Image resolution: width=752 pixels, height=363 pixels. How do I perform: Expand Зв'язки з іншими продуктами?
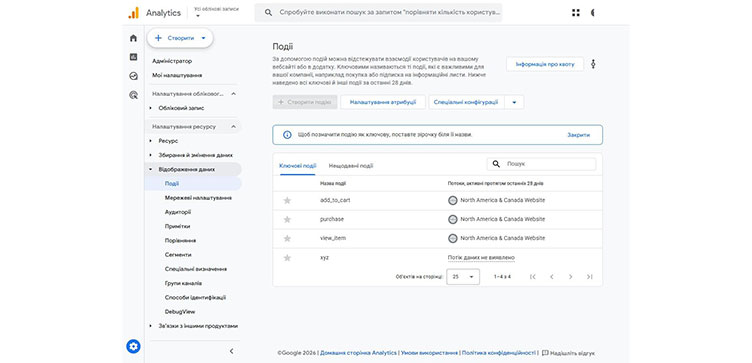click(151, 326)
